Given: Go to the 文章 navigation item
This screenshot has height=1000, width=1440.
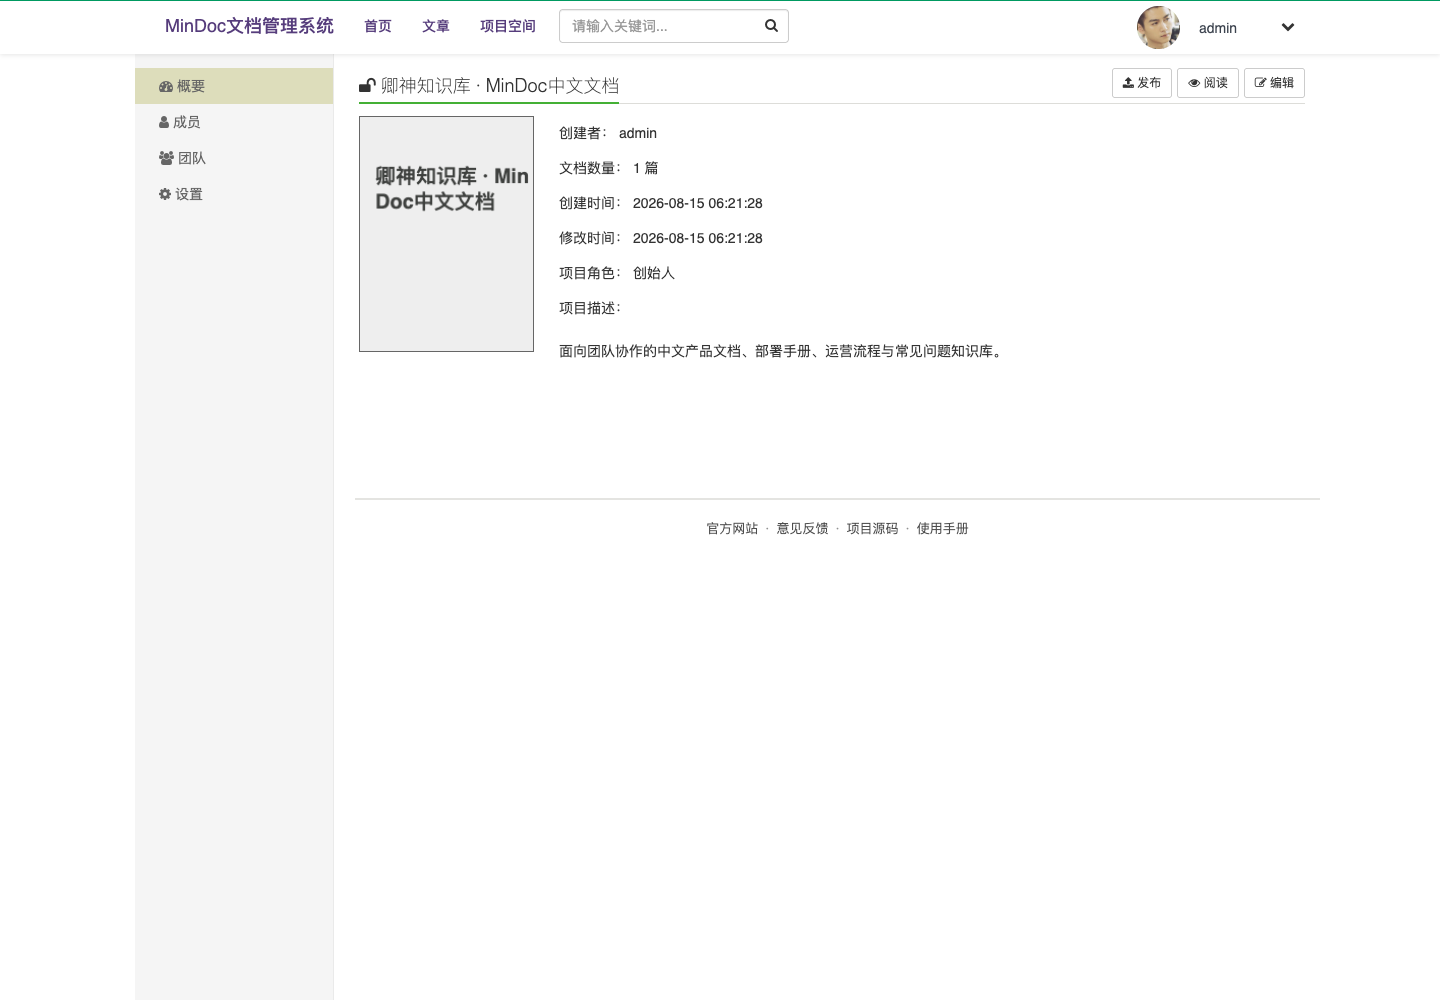Looking at the screenshot, I should coord(436,26).
